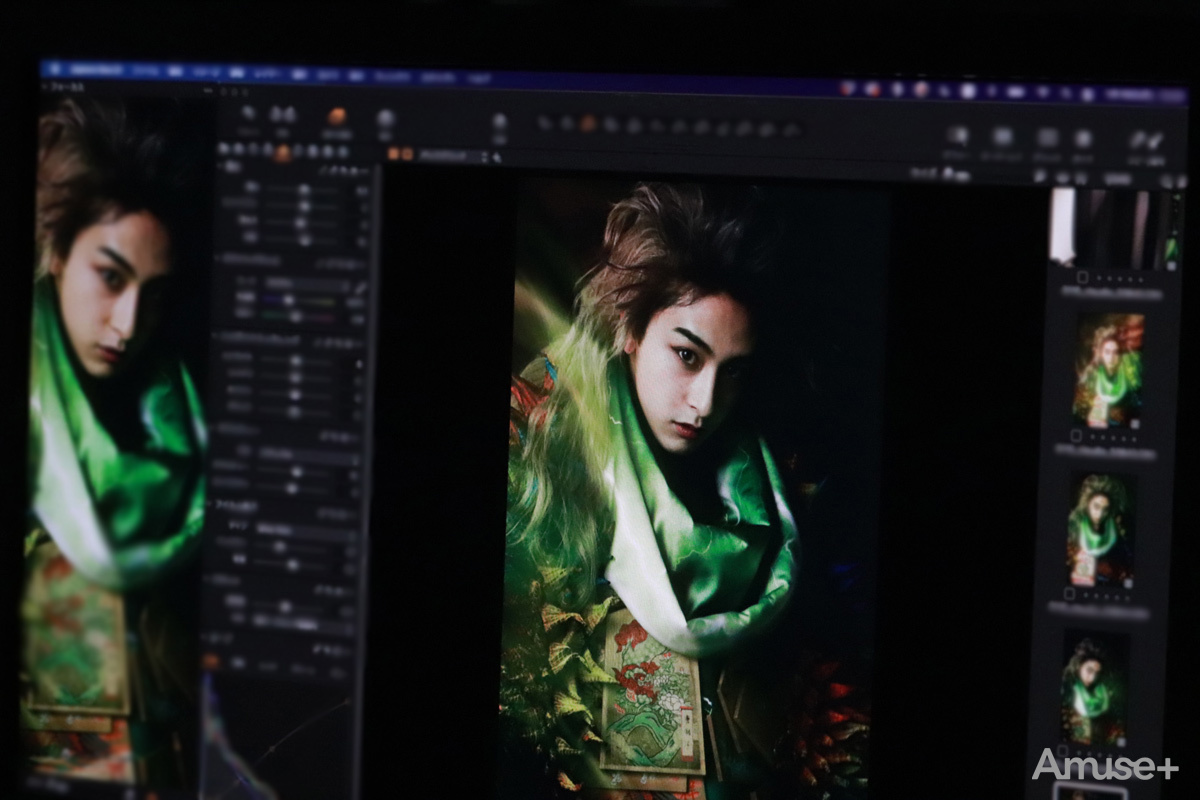Pick the white balance eyedropper icon
The image size is (1200, 800).
tap(361, 286)
